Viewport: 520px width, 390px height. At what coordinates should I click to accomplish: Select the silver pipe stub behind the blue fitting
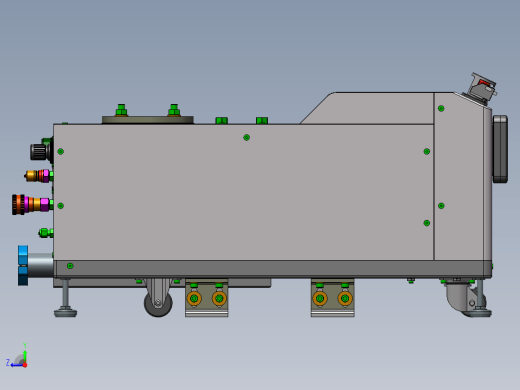(41, 265)
